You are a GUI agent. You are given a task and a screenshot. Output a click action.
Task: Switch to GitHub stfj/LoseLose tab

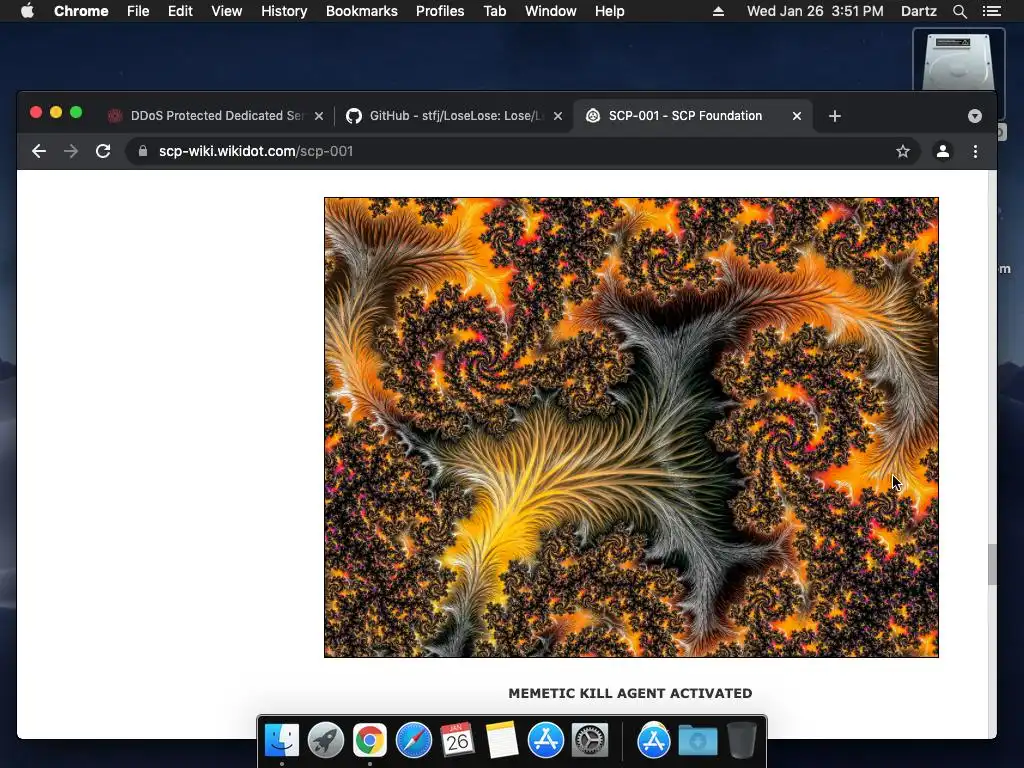[455, 116]
